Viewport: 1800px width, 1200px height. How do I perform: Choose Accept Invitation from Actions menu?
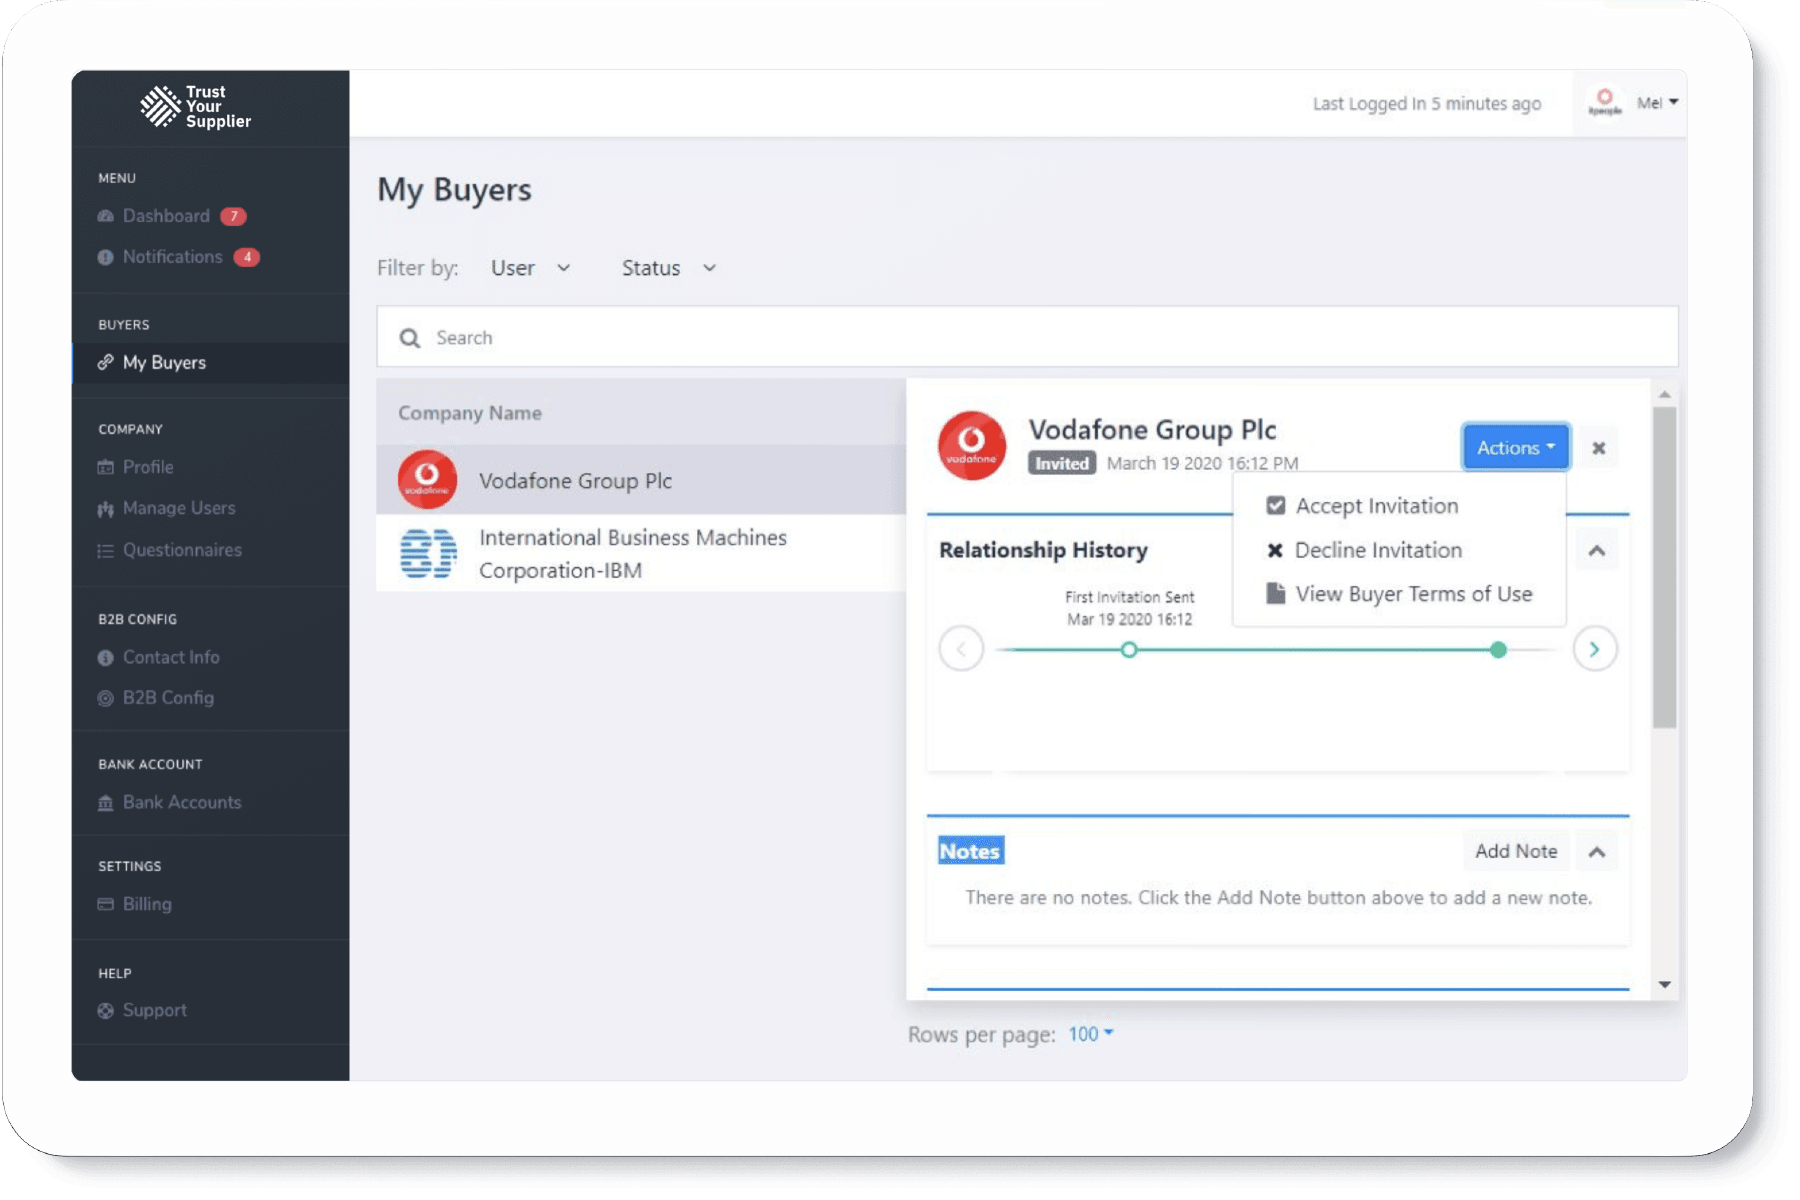pos(1377,506)
